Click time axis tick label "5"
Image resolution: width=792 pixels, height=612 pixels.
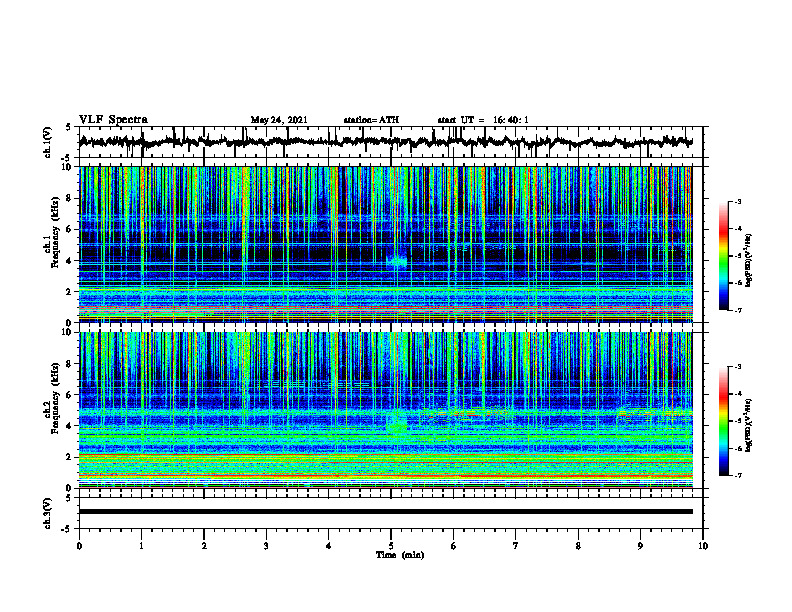(391, 546)
